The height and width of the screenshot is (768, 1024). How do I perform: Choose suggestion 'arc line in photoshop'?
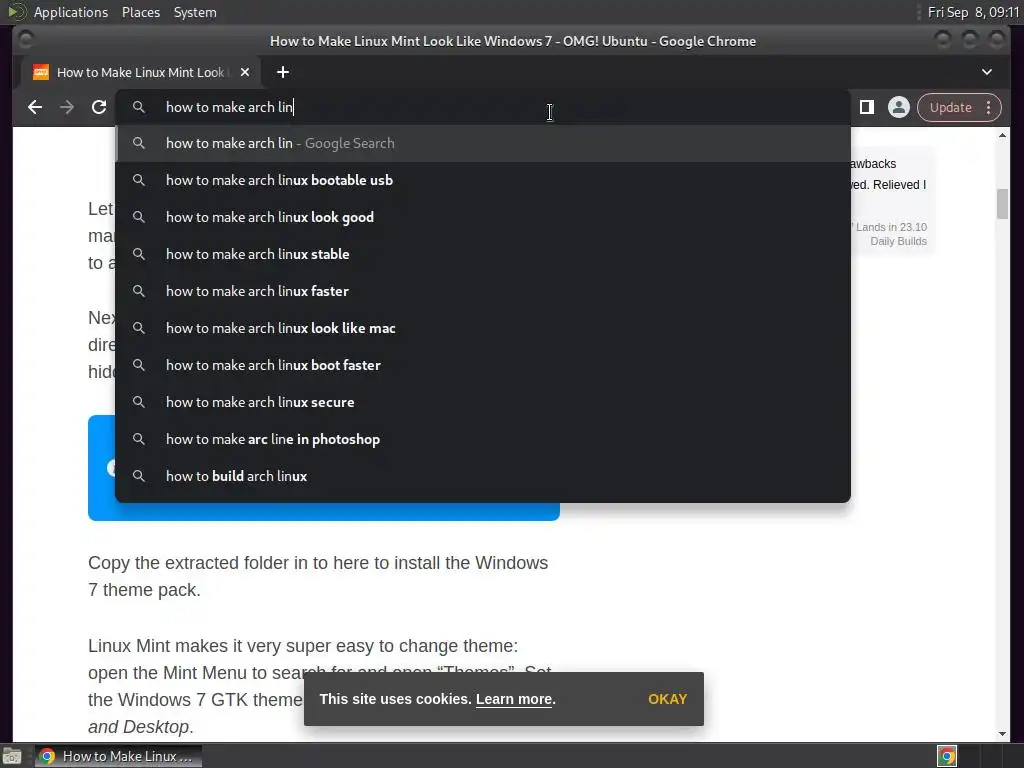[x=483, y=440]
